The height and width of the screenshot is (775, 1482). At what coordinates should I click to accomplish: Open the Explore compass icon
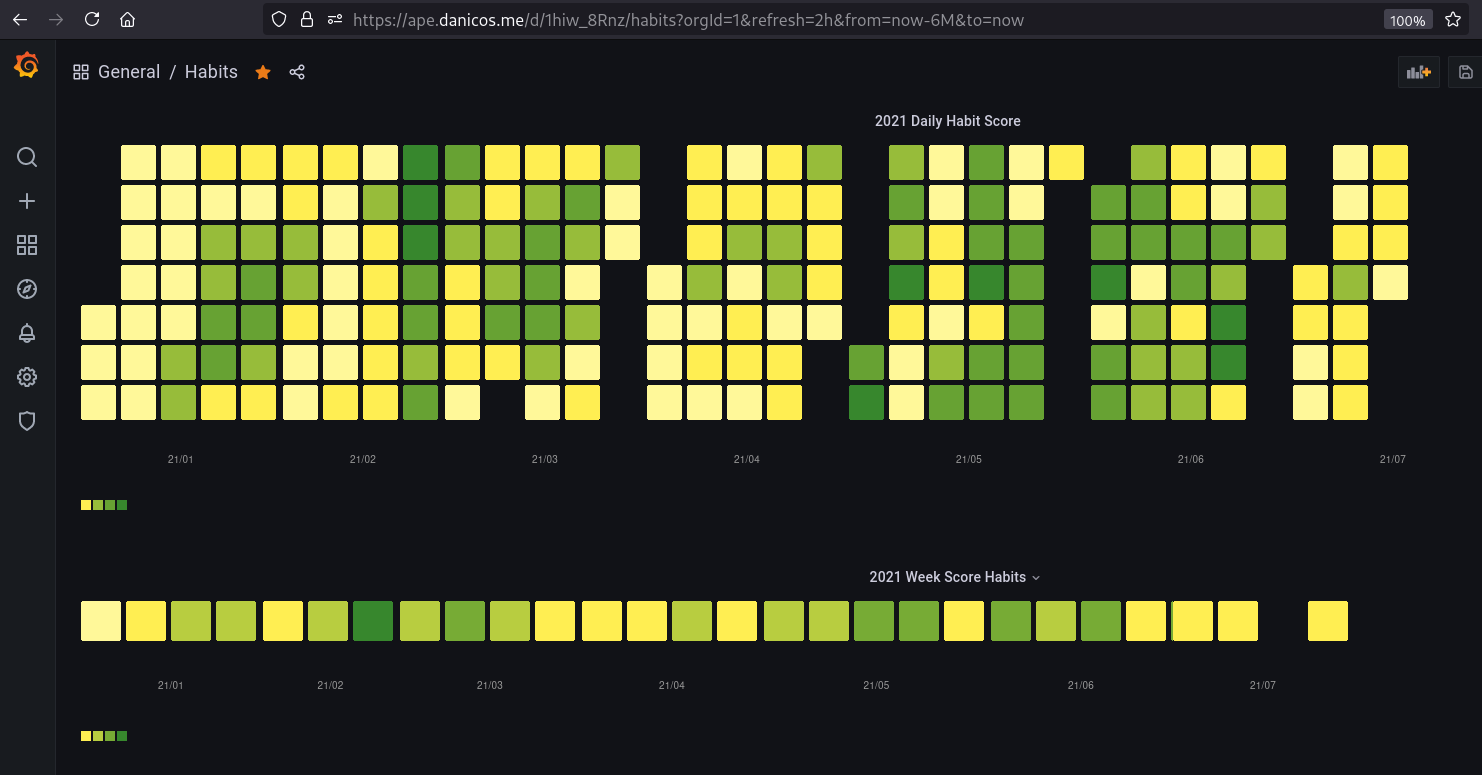27,289
